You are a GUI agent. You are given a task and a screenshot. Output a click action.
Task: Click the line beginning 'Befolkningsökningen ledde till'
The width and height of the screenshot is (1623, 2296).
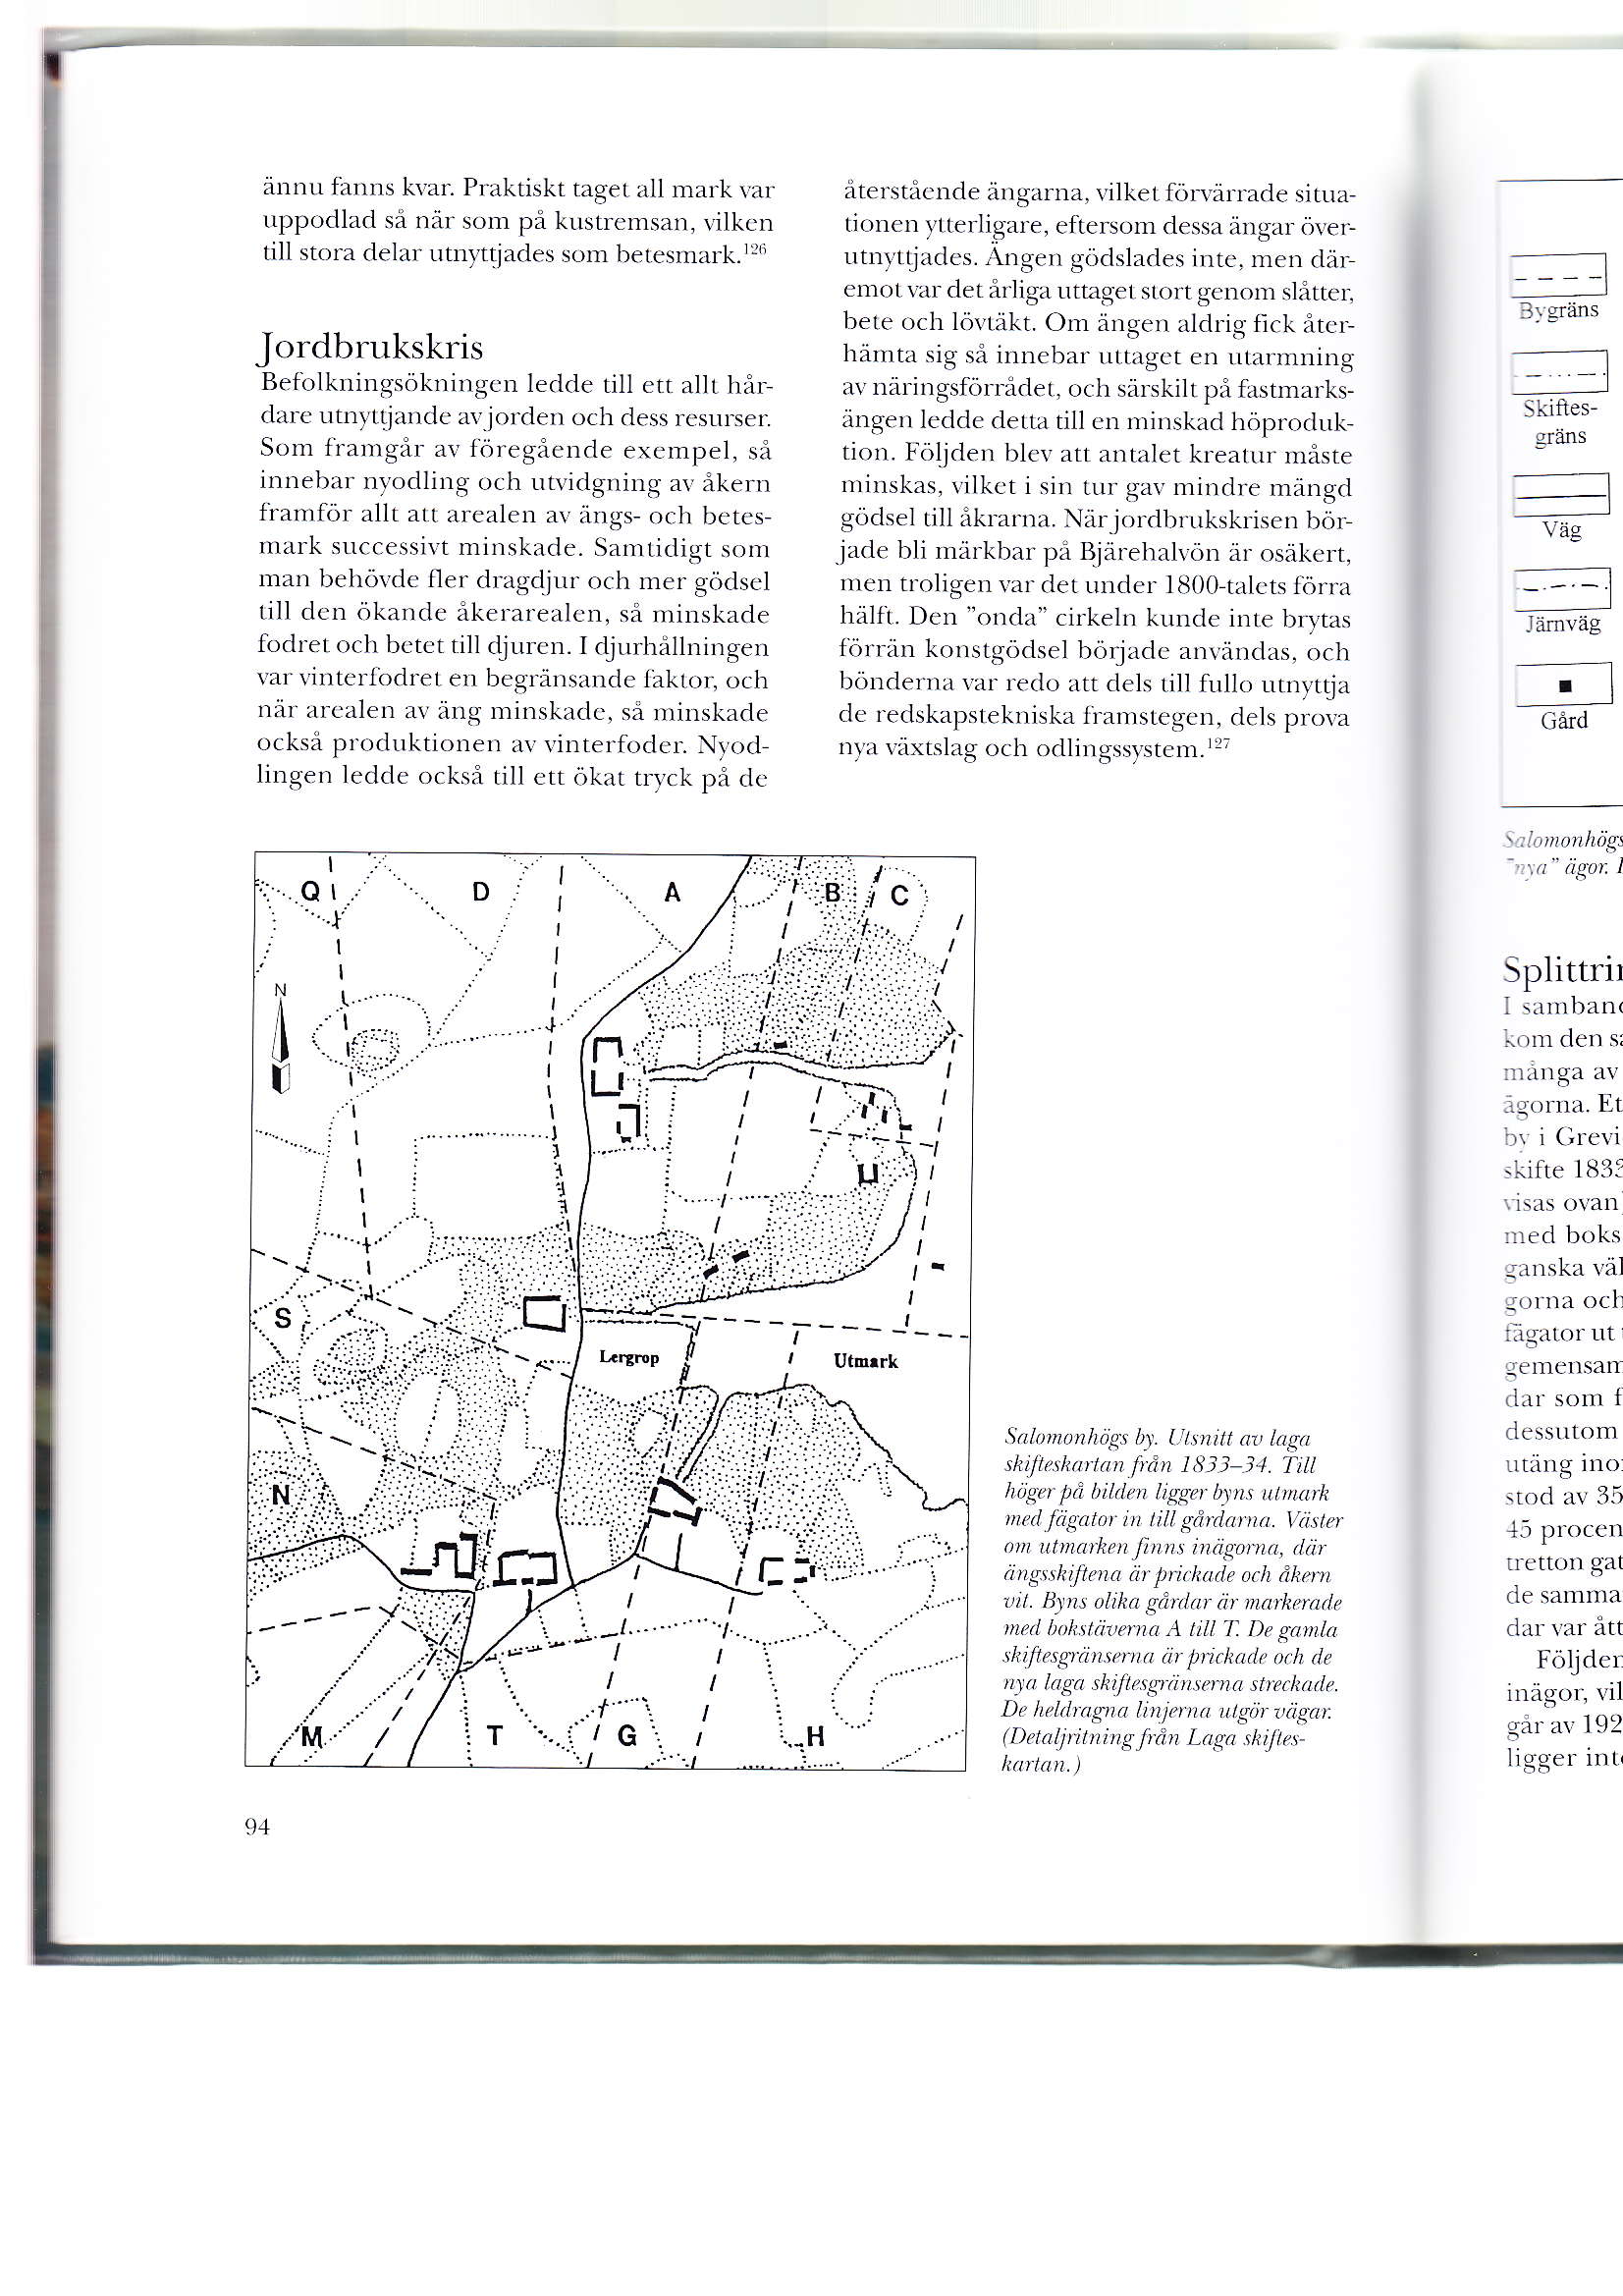[517, 384]
